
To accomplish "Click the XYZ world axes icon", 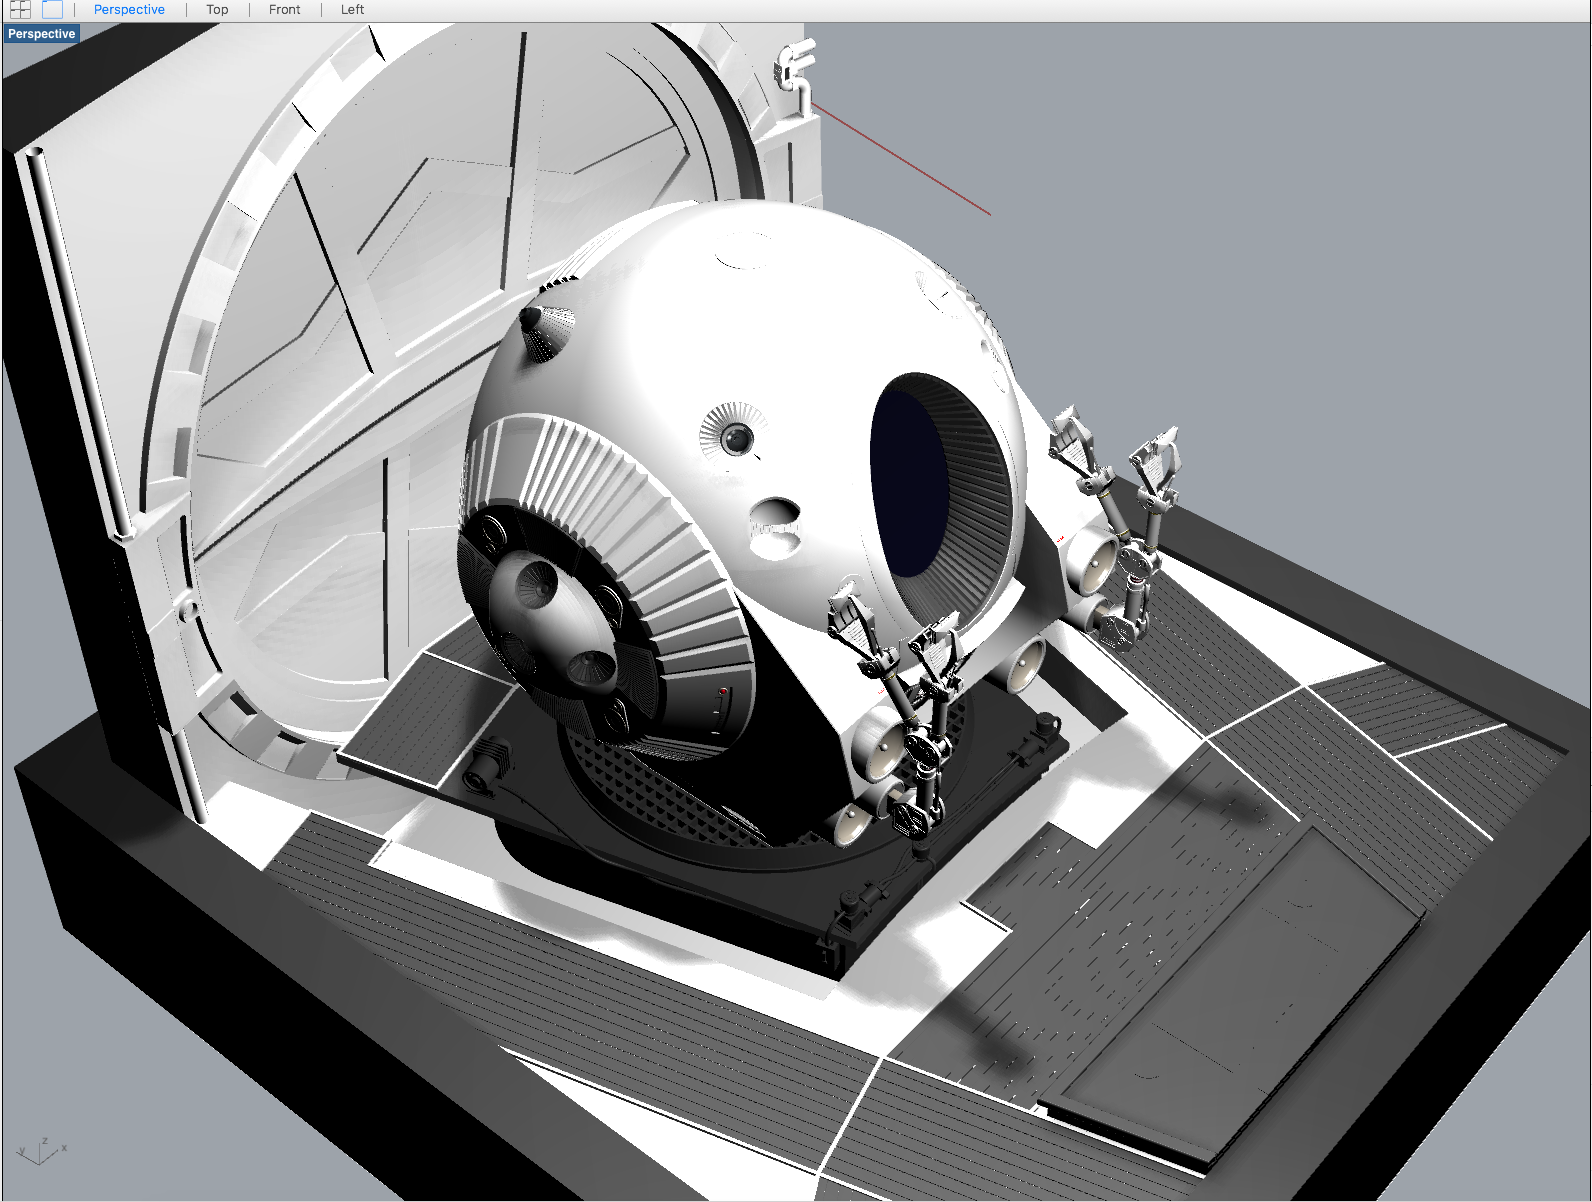I will [x=42, y=1151].
